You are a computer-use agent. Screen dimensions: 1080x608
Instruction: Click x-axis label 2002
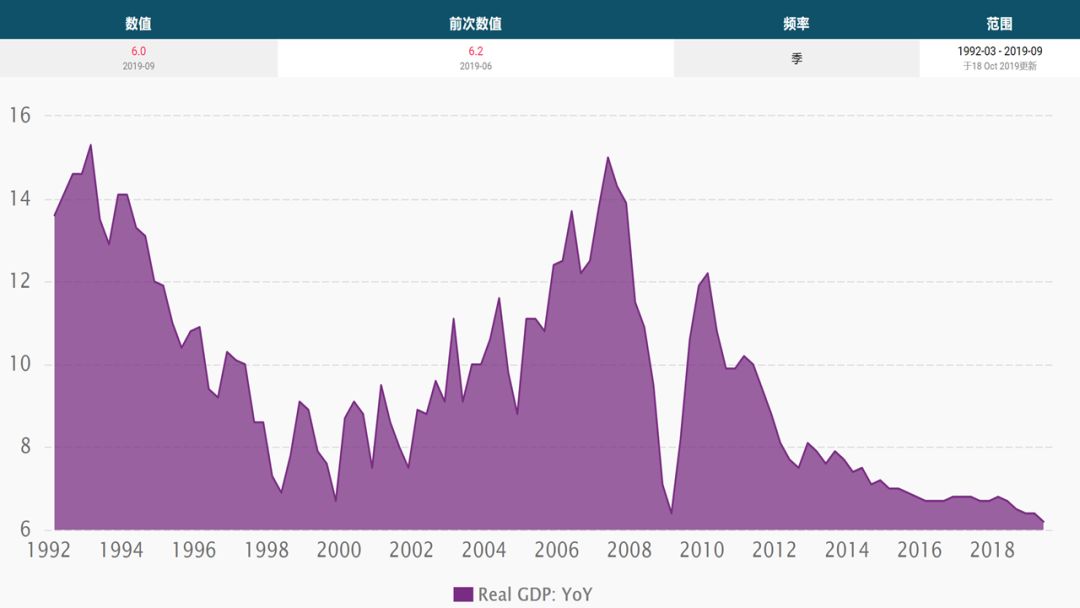[x=411, y=549]
